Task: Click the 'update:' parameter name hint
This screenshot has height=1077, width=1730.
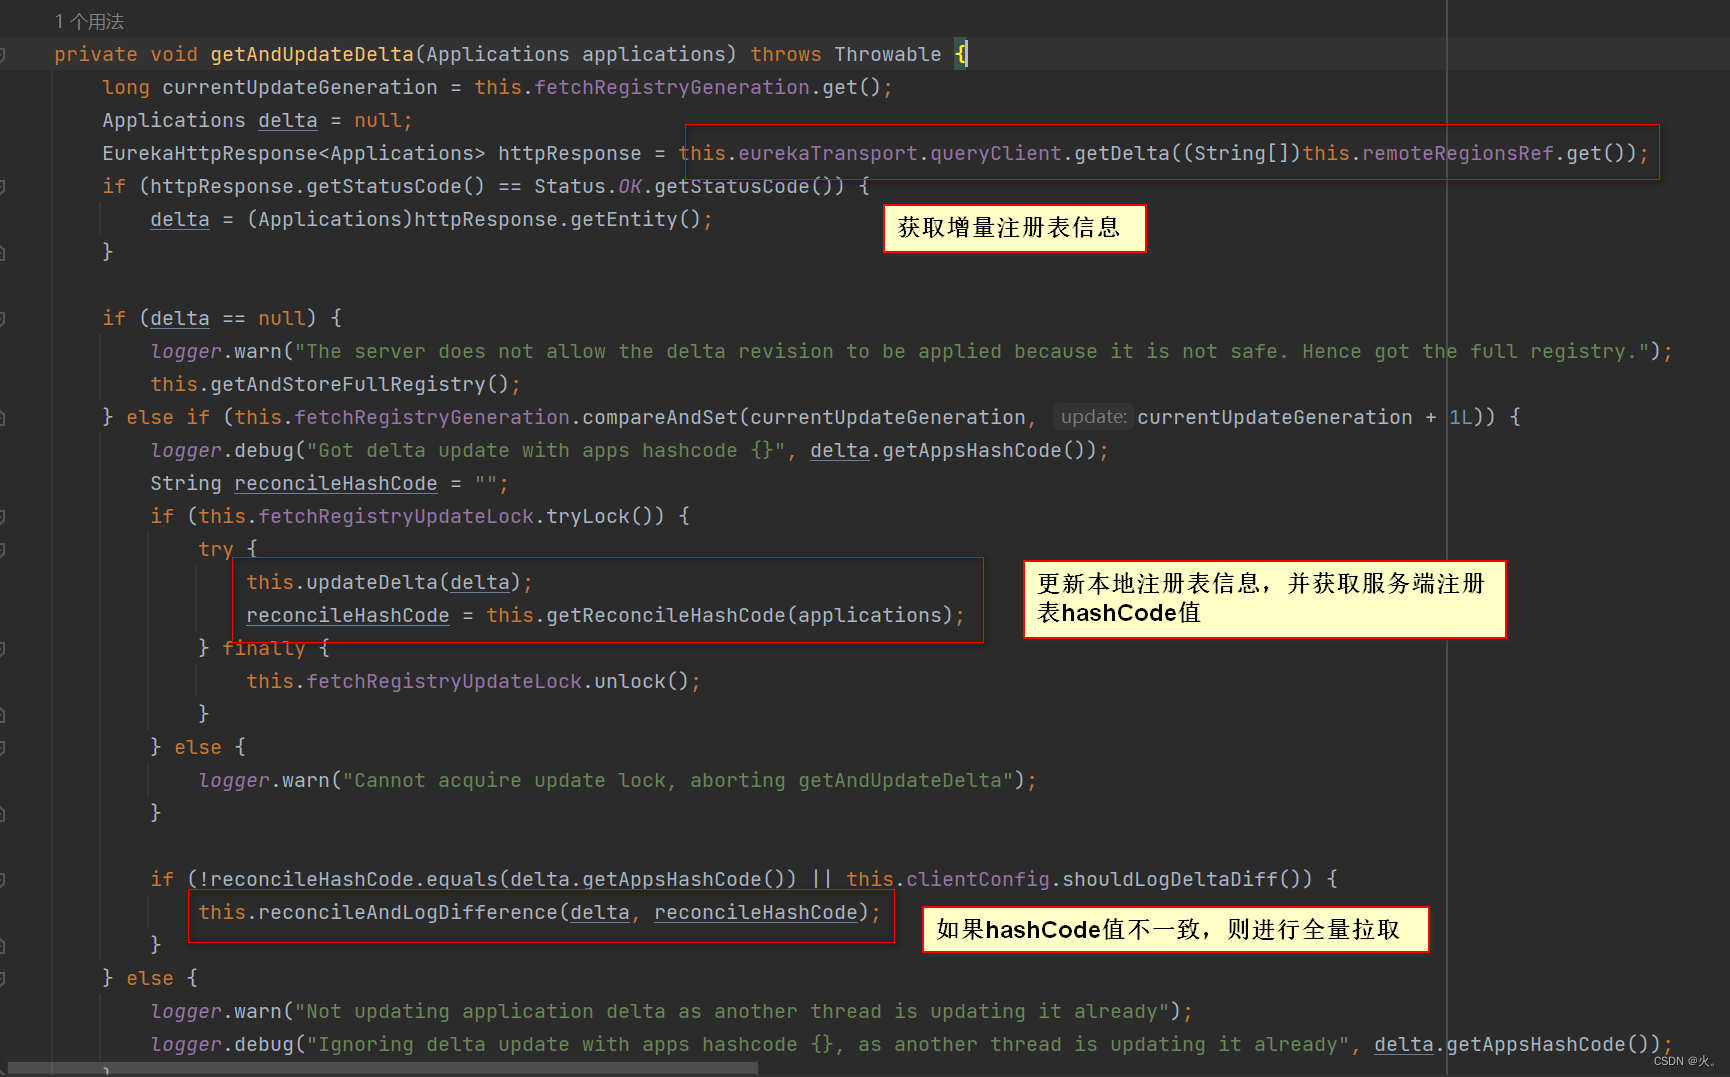Action: 1093,416
